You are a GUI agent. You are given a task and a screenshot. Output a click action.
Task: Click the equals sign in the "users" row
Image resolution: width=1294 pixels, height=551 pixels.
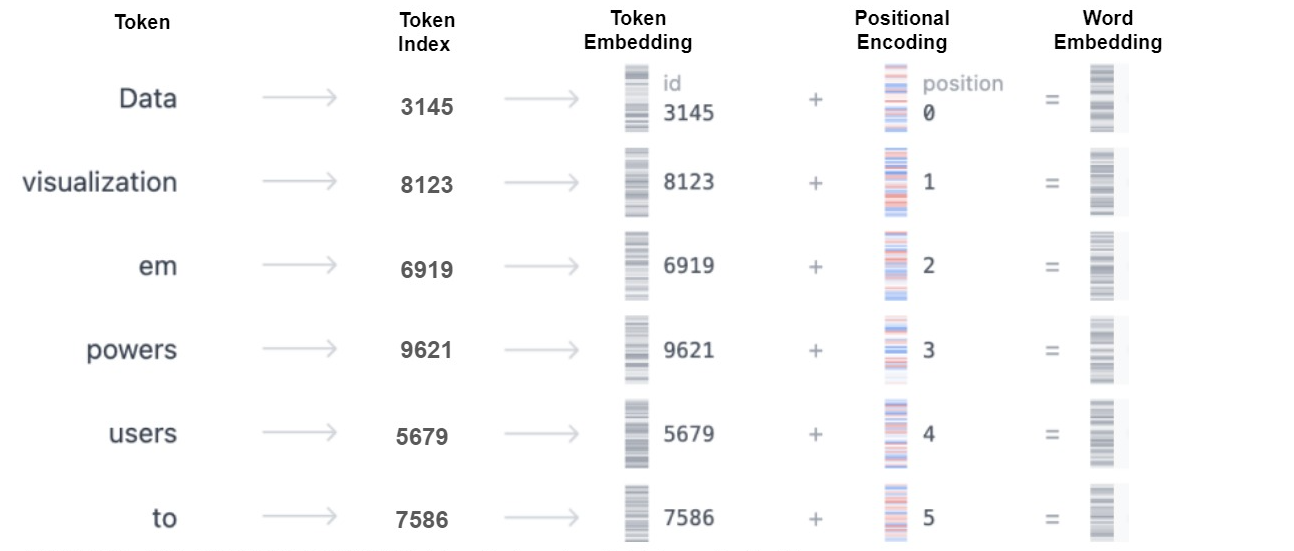pos(1052,435)
